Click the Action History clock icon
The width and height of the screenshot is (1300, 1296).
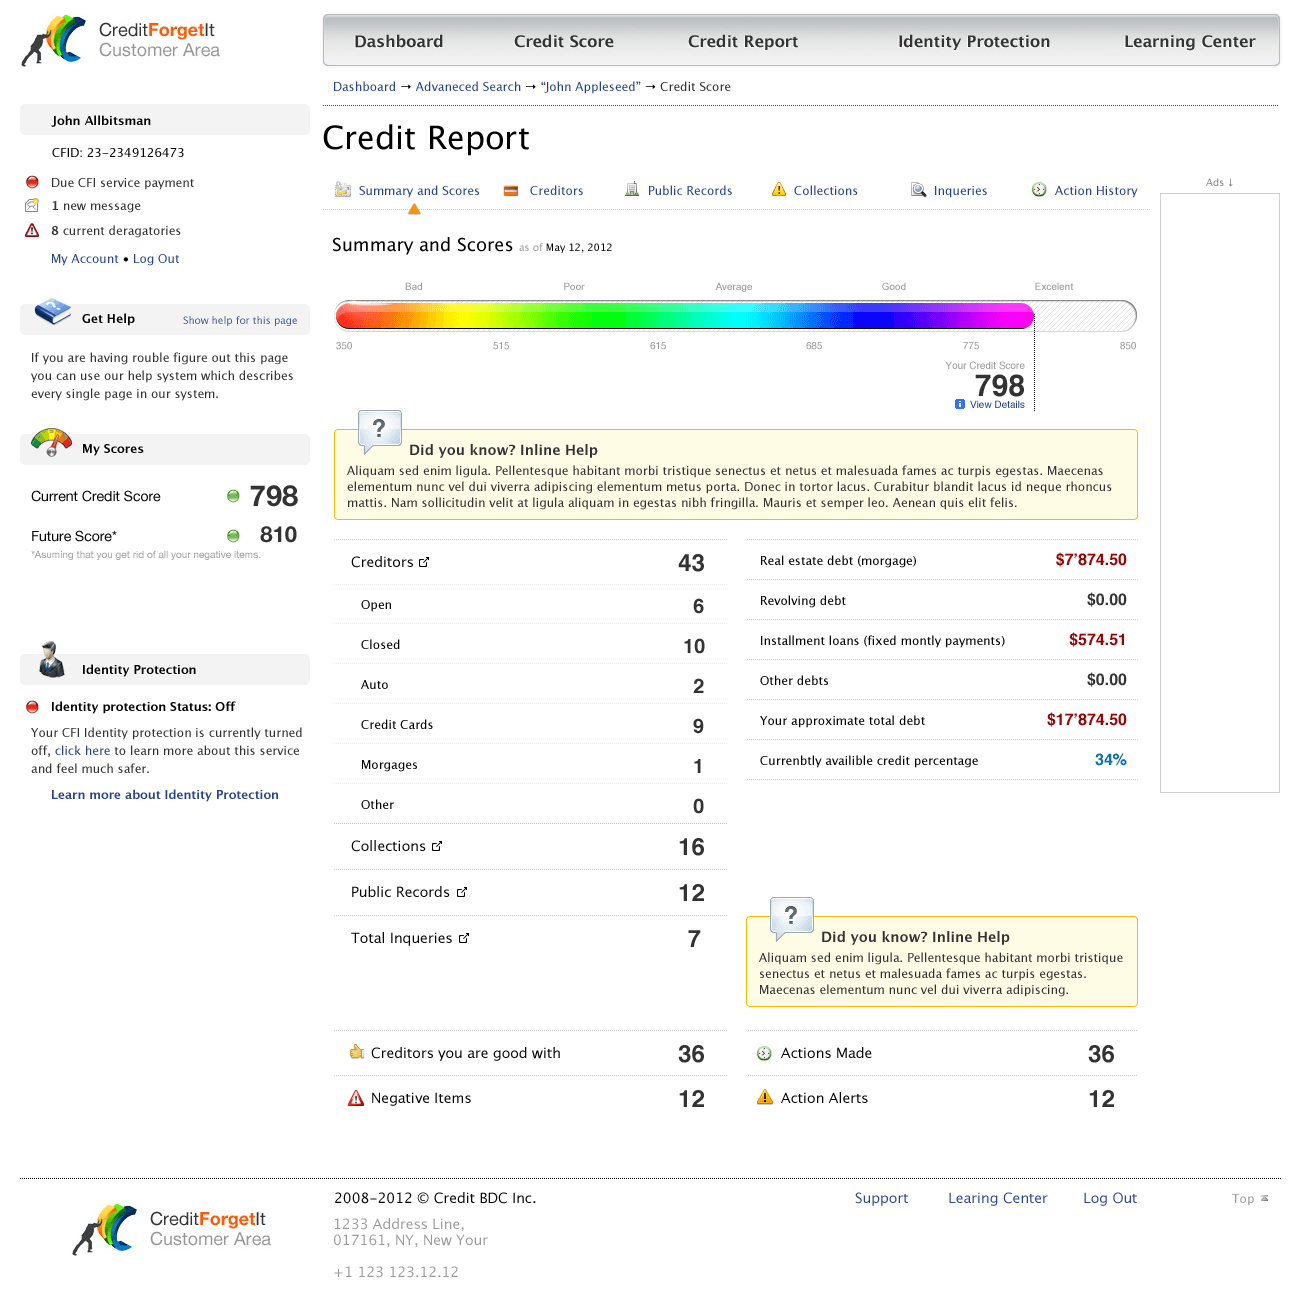(x=1039, y=190)
